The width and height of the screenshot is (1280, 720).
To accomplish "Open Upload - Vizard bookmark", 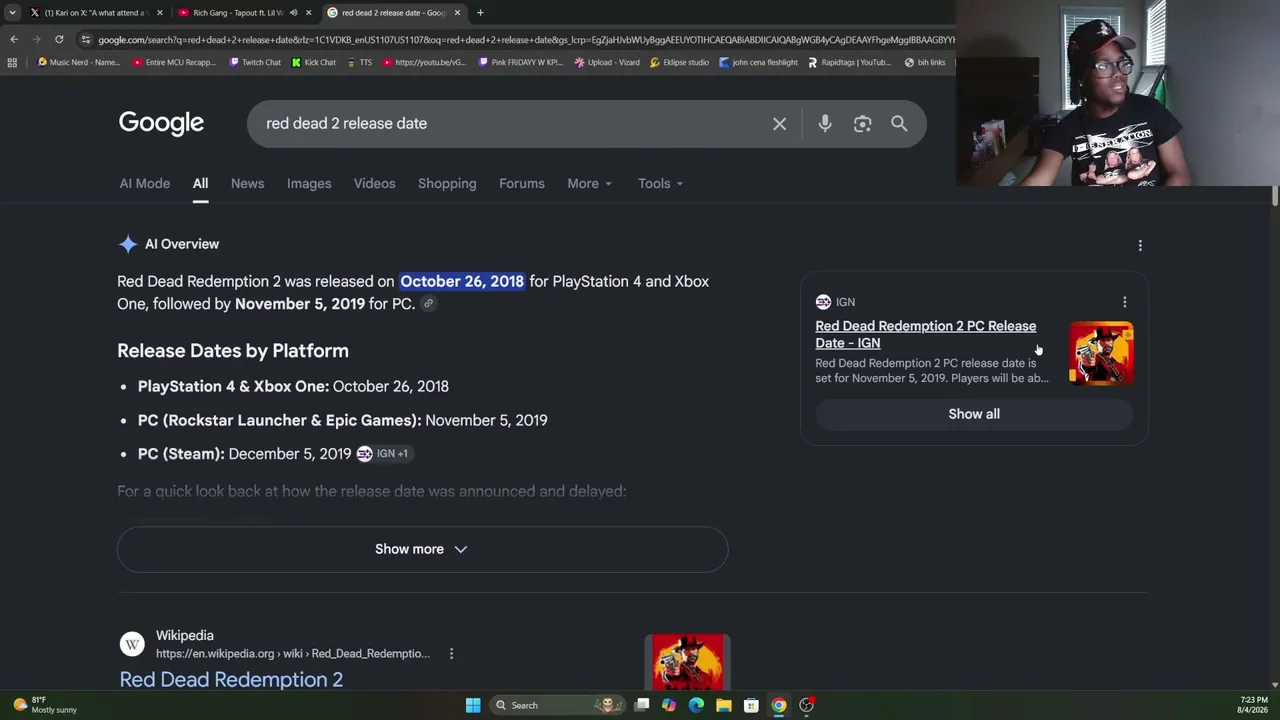I will click(x=606, y=62).
